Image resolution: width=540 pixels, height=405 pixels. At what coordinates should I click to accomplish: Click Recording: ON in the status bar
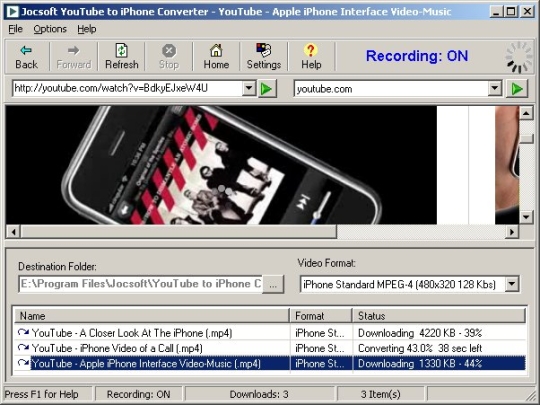click(138, 394)
